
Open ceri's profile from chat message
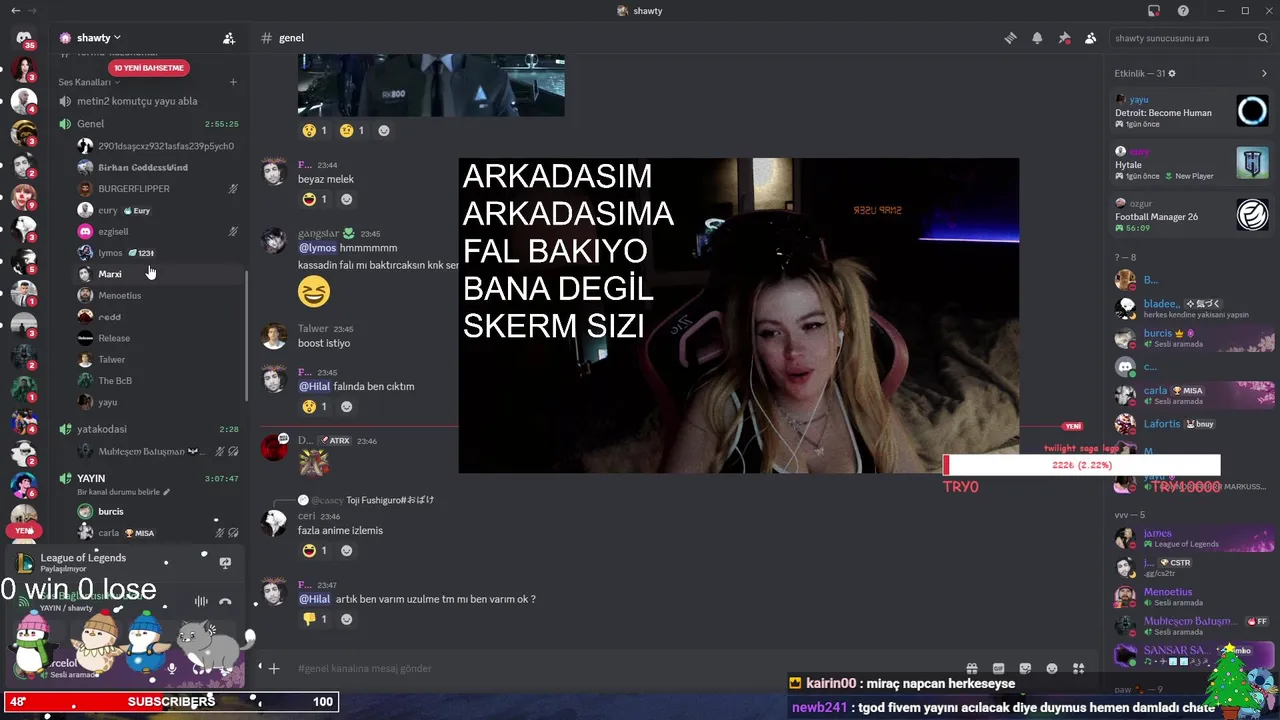pos(306,516)
